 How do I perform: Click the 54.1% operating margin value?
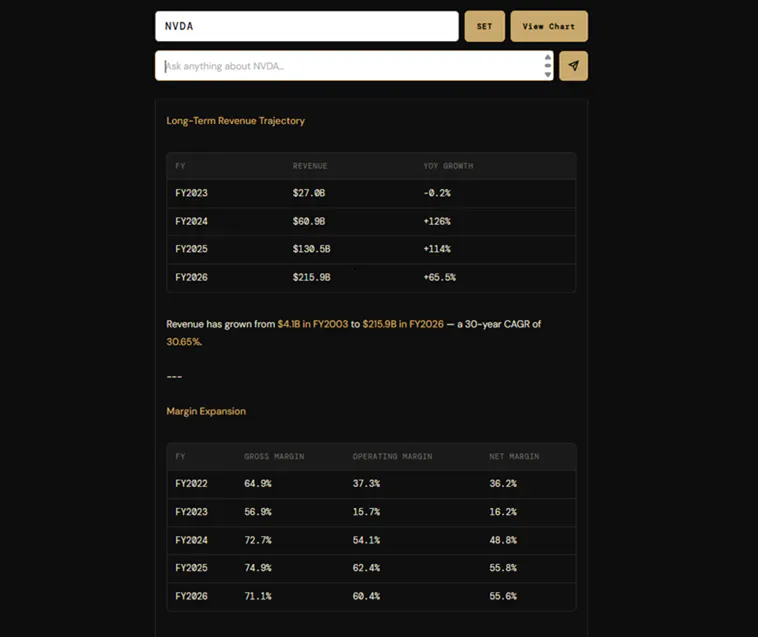pyautogui.click(x=366, y=540)
